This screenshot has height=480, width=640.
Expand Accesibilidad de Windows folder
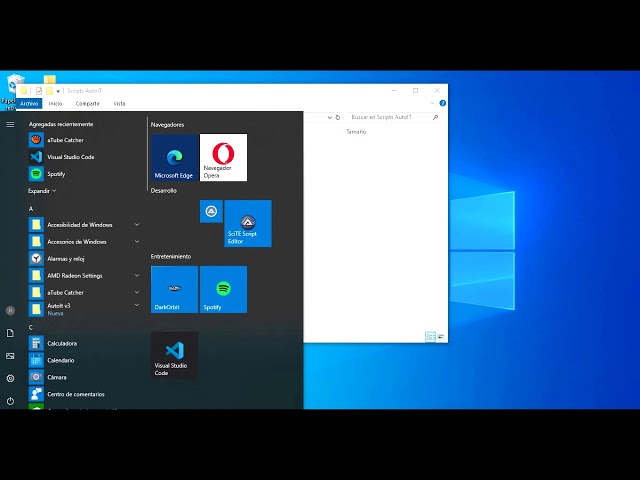coord(137,224)
